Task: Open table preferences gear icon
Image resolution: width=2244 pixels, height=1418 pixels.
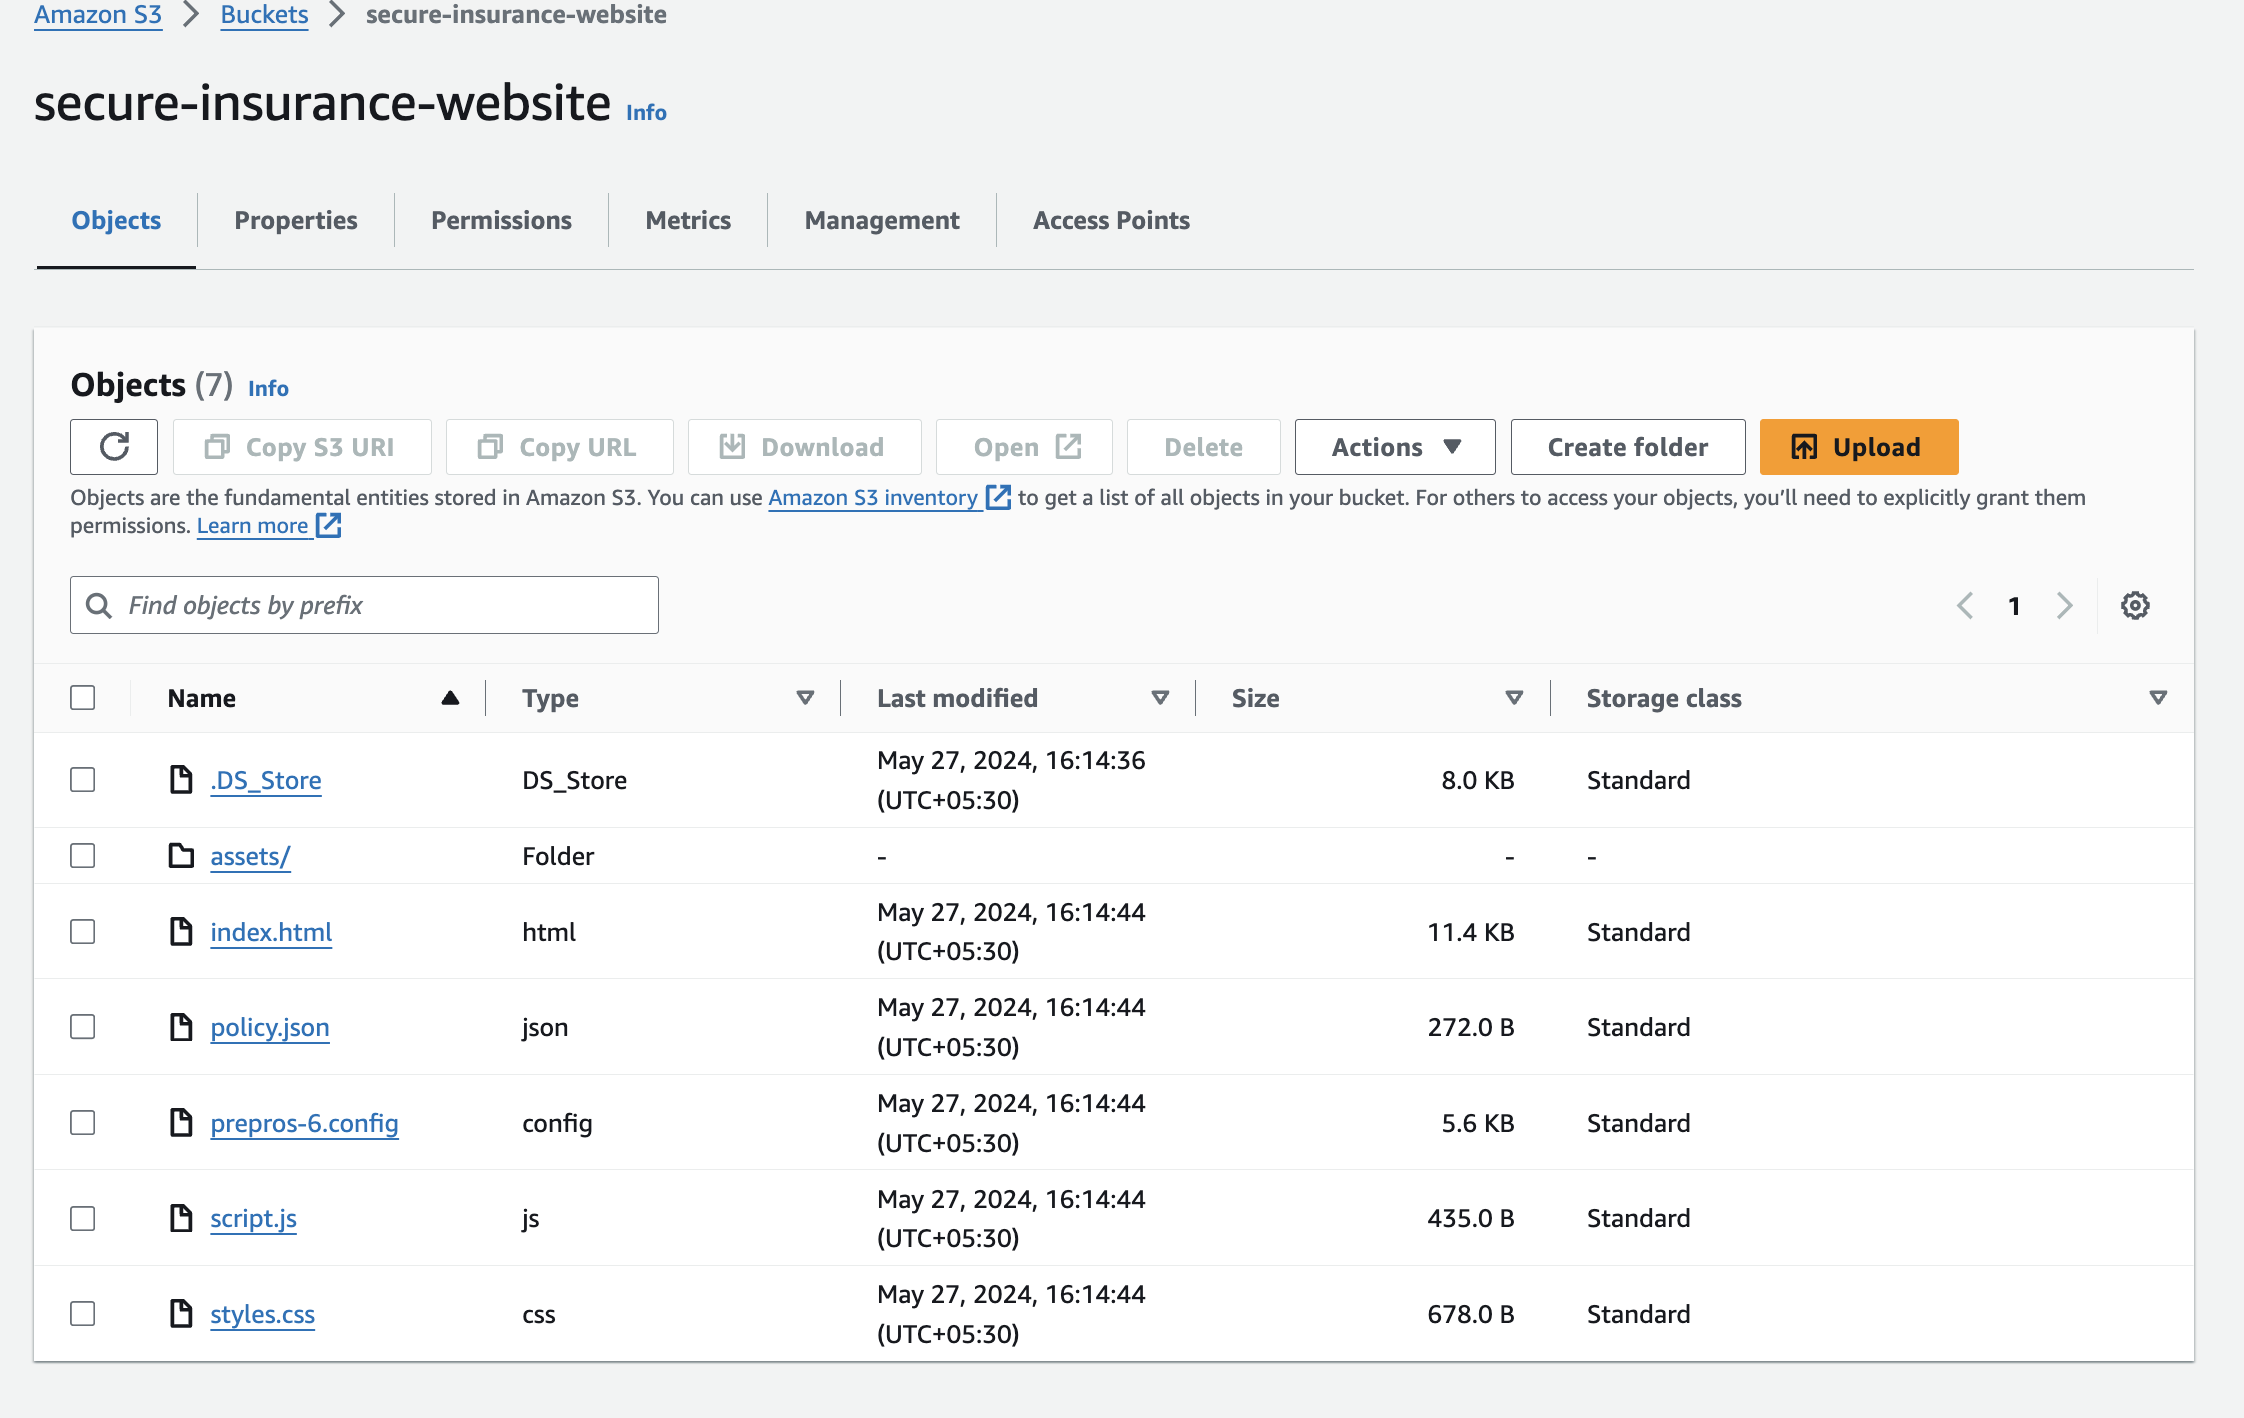Action: [2135, 606]
